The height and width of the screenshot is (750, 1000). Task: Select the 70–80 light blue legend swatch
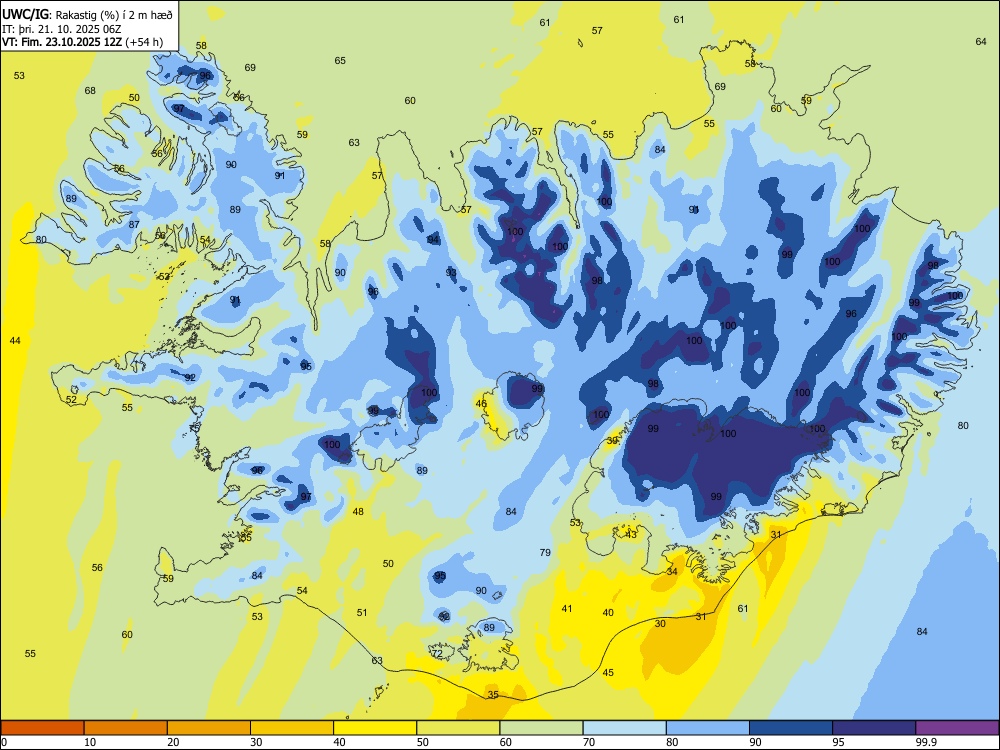pyautogui.click(x=624, y=728)
